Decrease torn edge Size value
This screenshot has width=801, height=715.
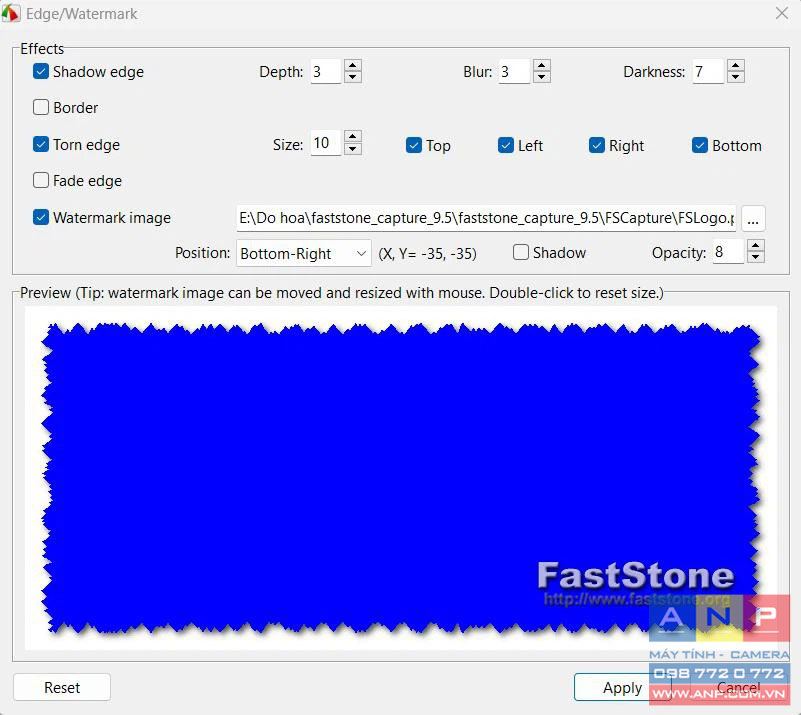[352, 149]
